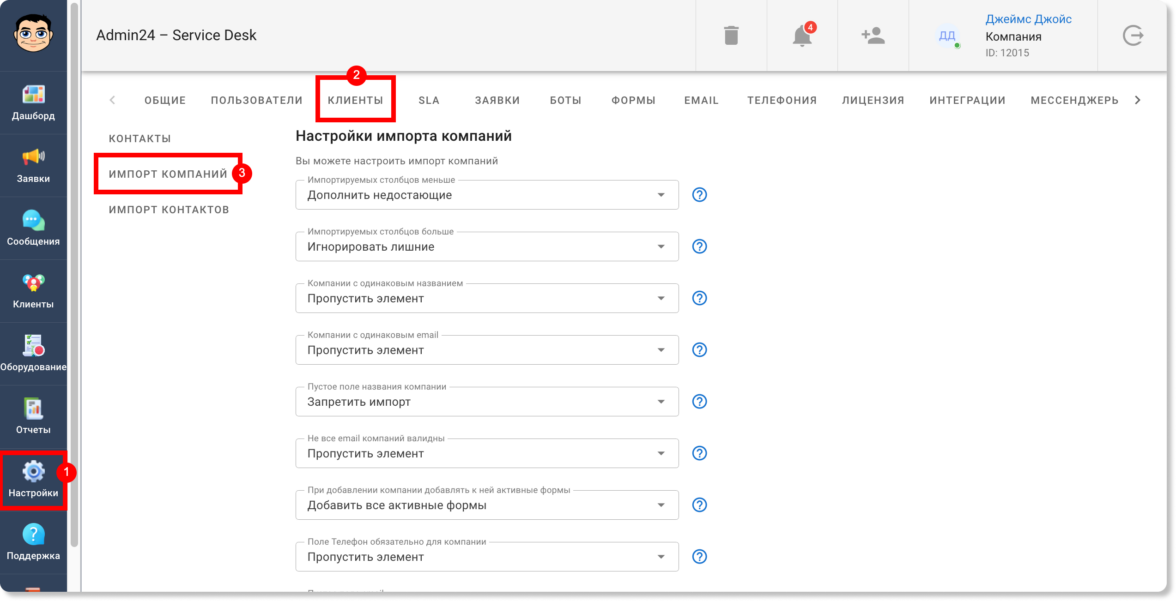This screenshot has width=1176, height=601.
Task: Expand Импортируемых столбцов больше dropdown
Action: pyautogui.click(x=487, y=247)
